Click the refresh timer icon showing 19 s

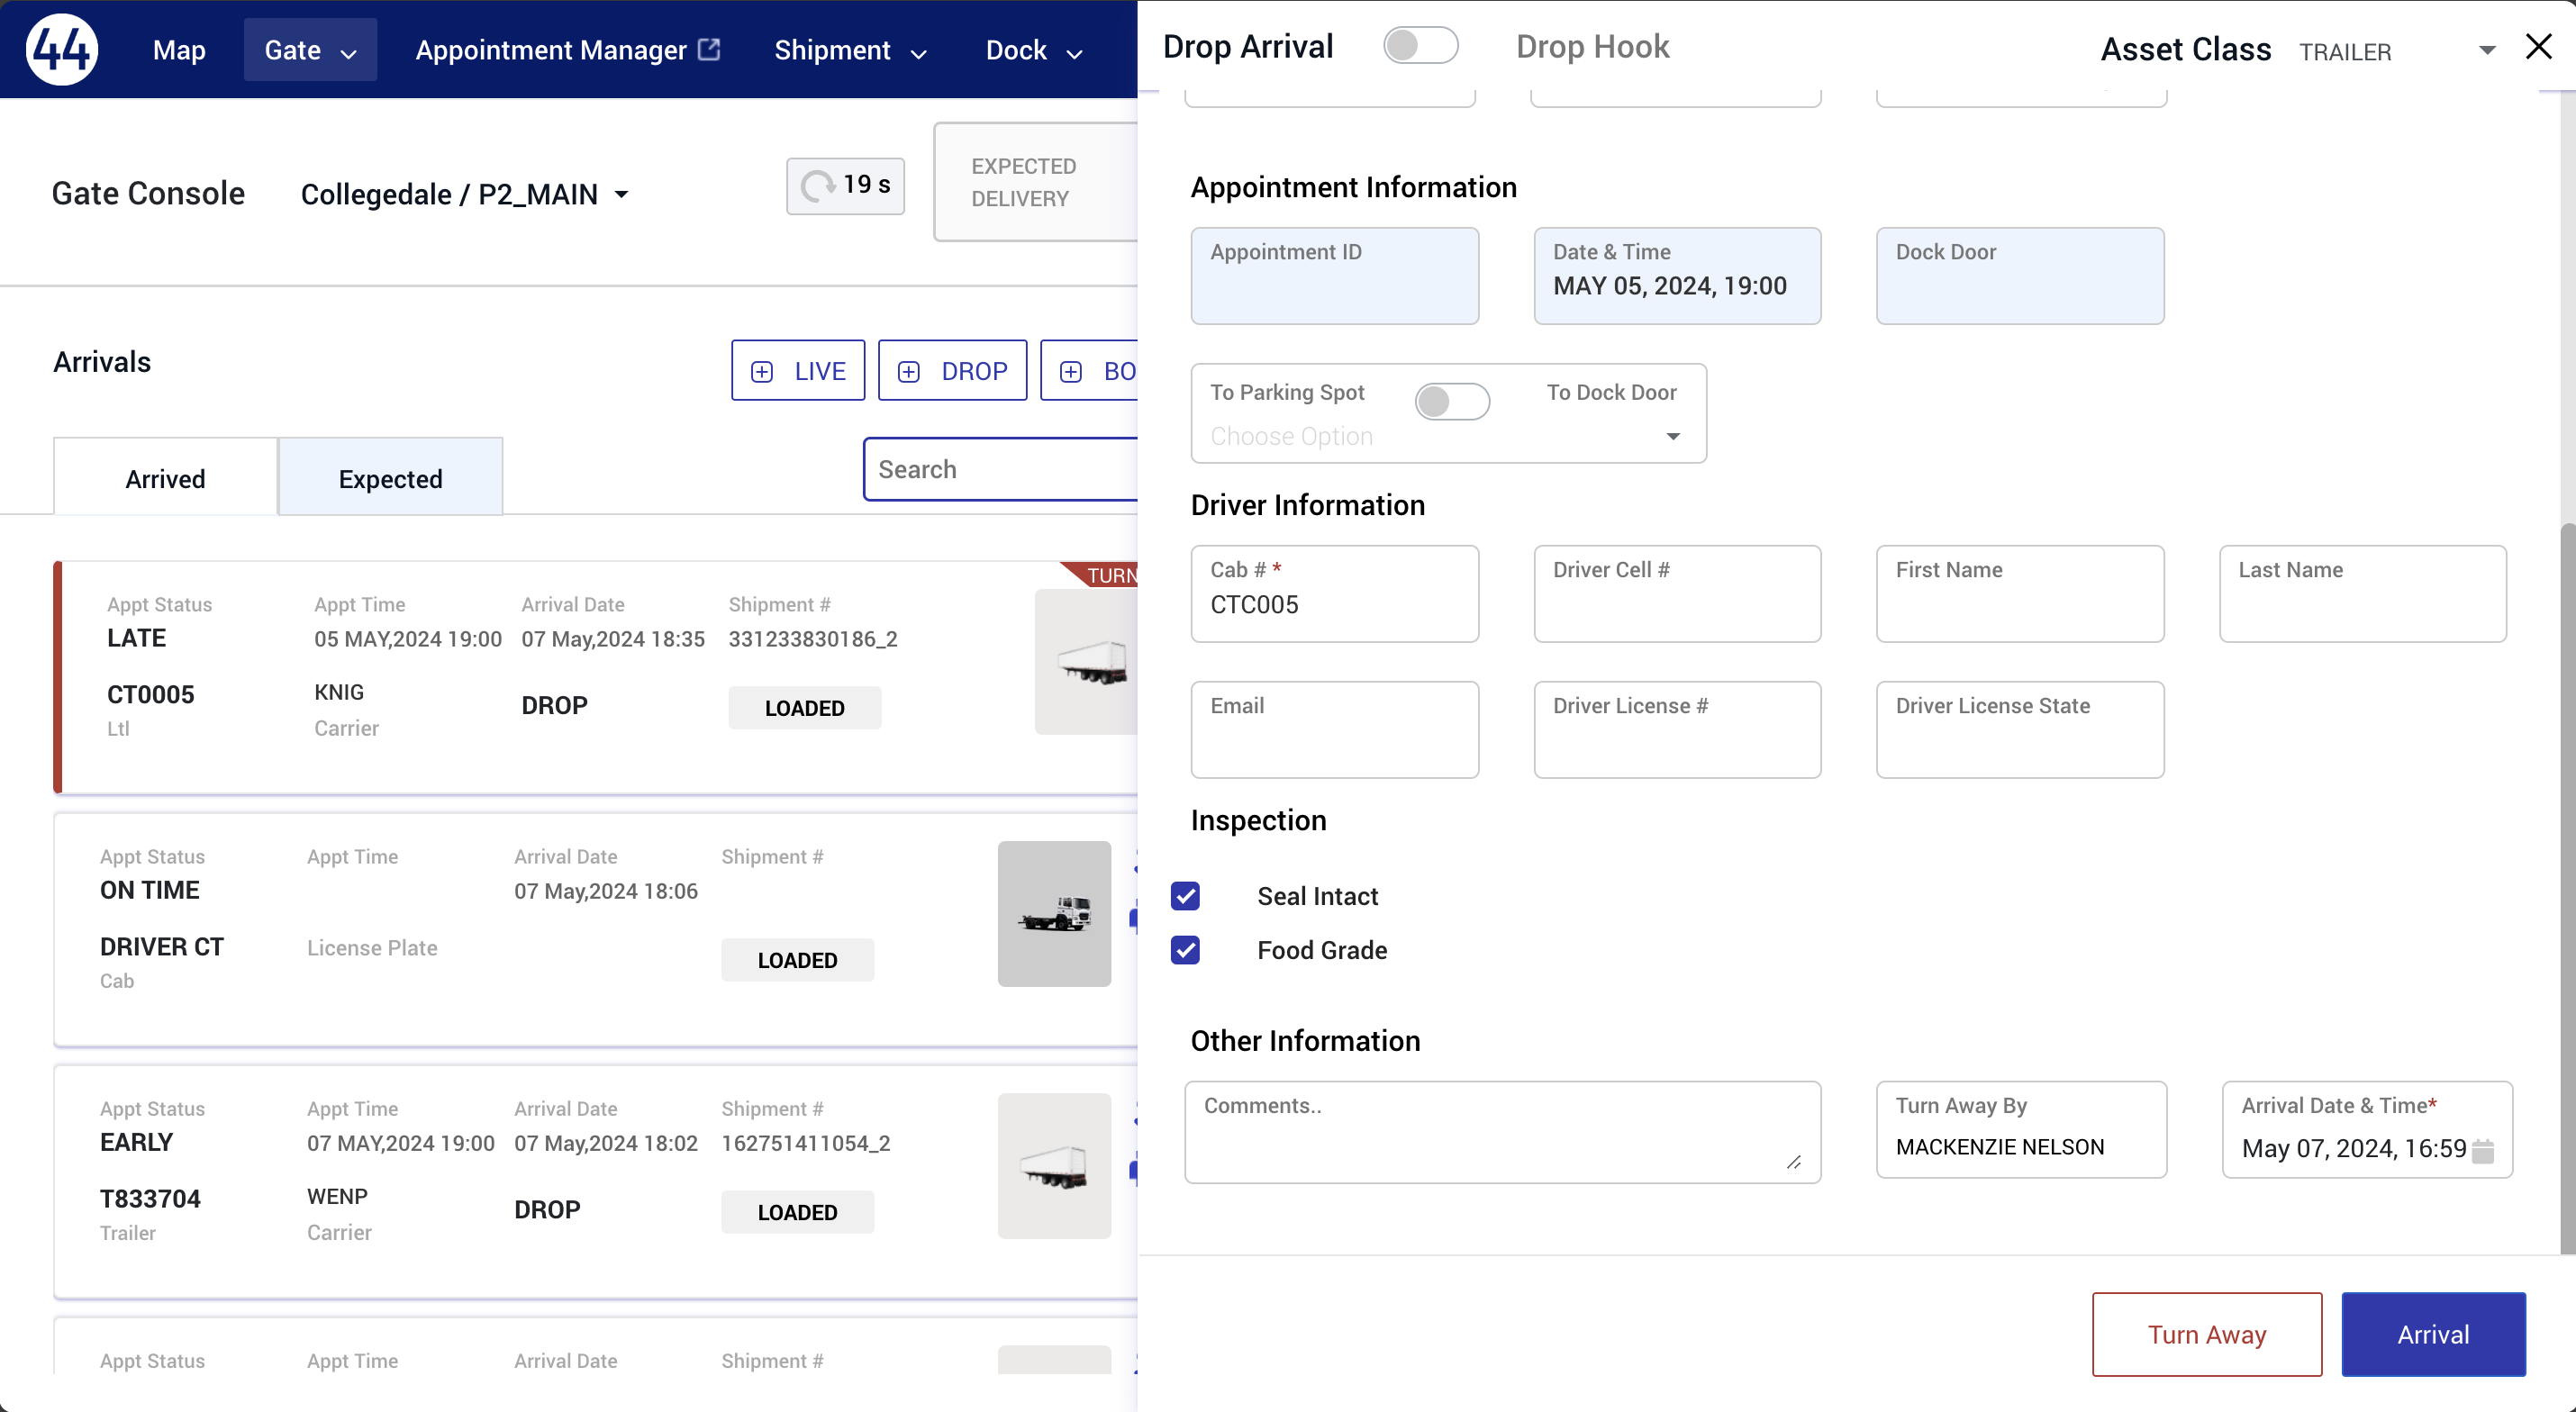(818, 185)
